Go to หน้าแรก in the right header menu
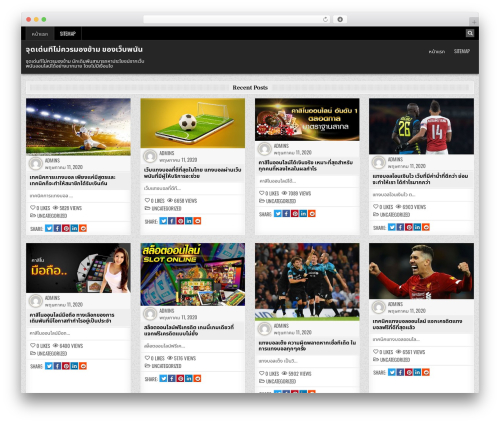Screen dimensions: 500x423 pyautogui.click(x=437, y=51)
